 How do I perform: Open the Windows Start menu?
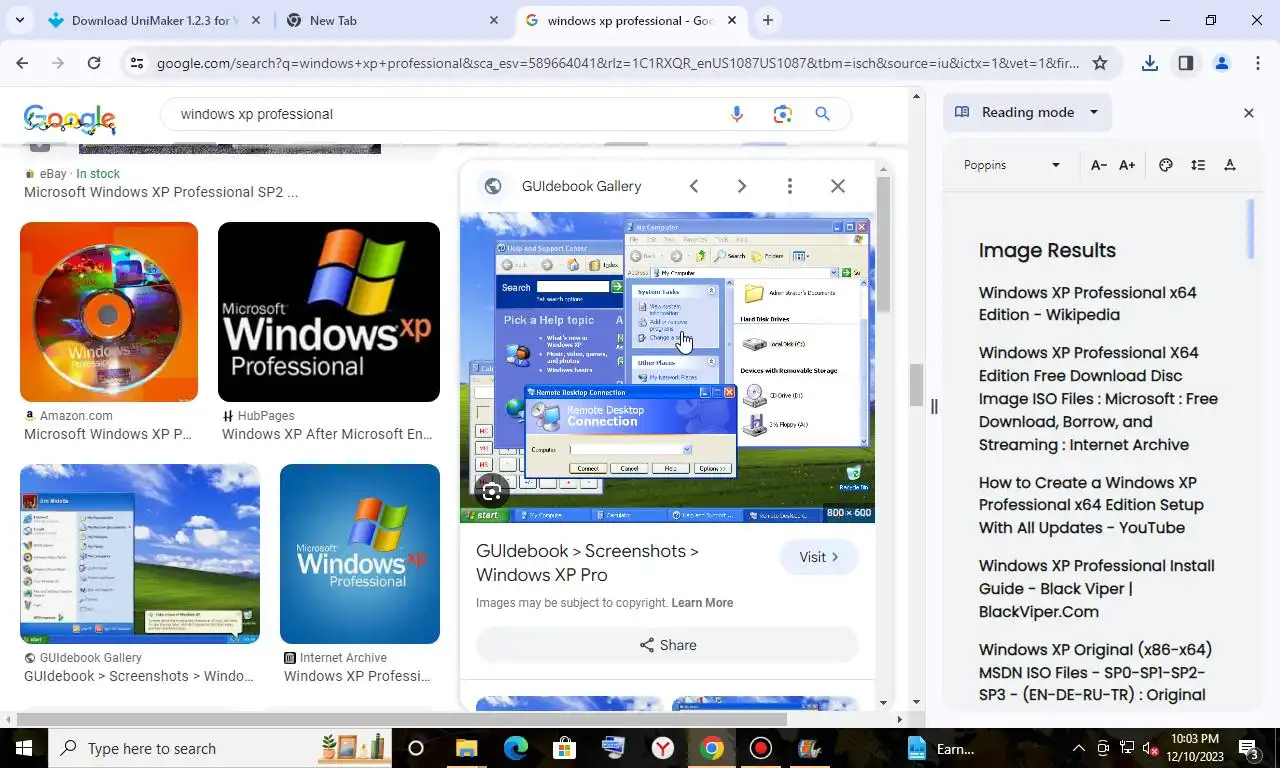tap(23, 748)
